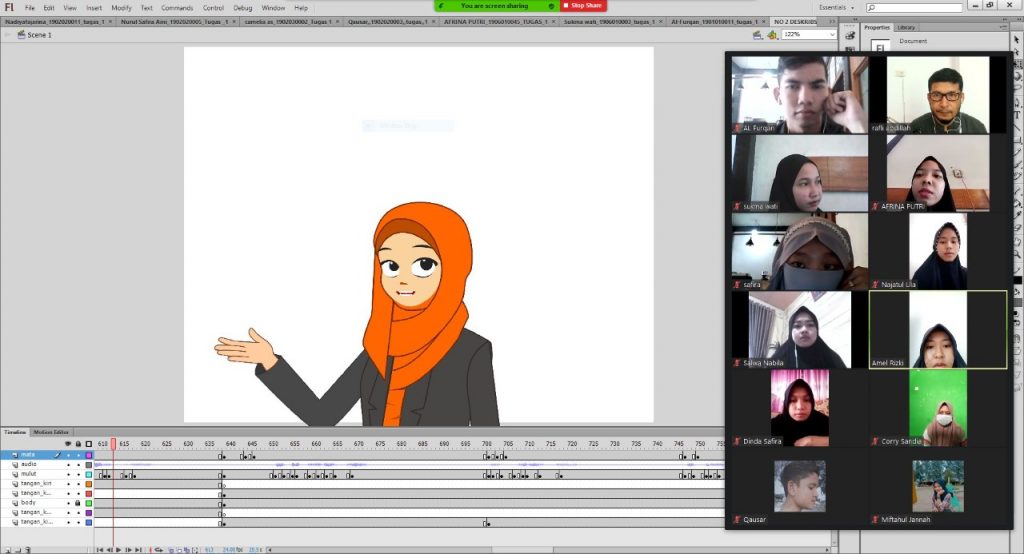Image resolution: width=1024 pixels, height=554 pixels.
Task: Click the tangan_kiri layer orange color swatch
Action: pos(88,484)
